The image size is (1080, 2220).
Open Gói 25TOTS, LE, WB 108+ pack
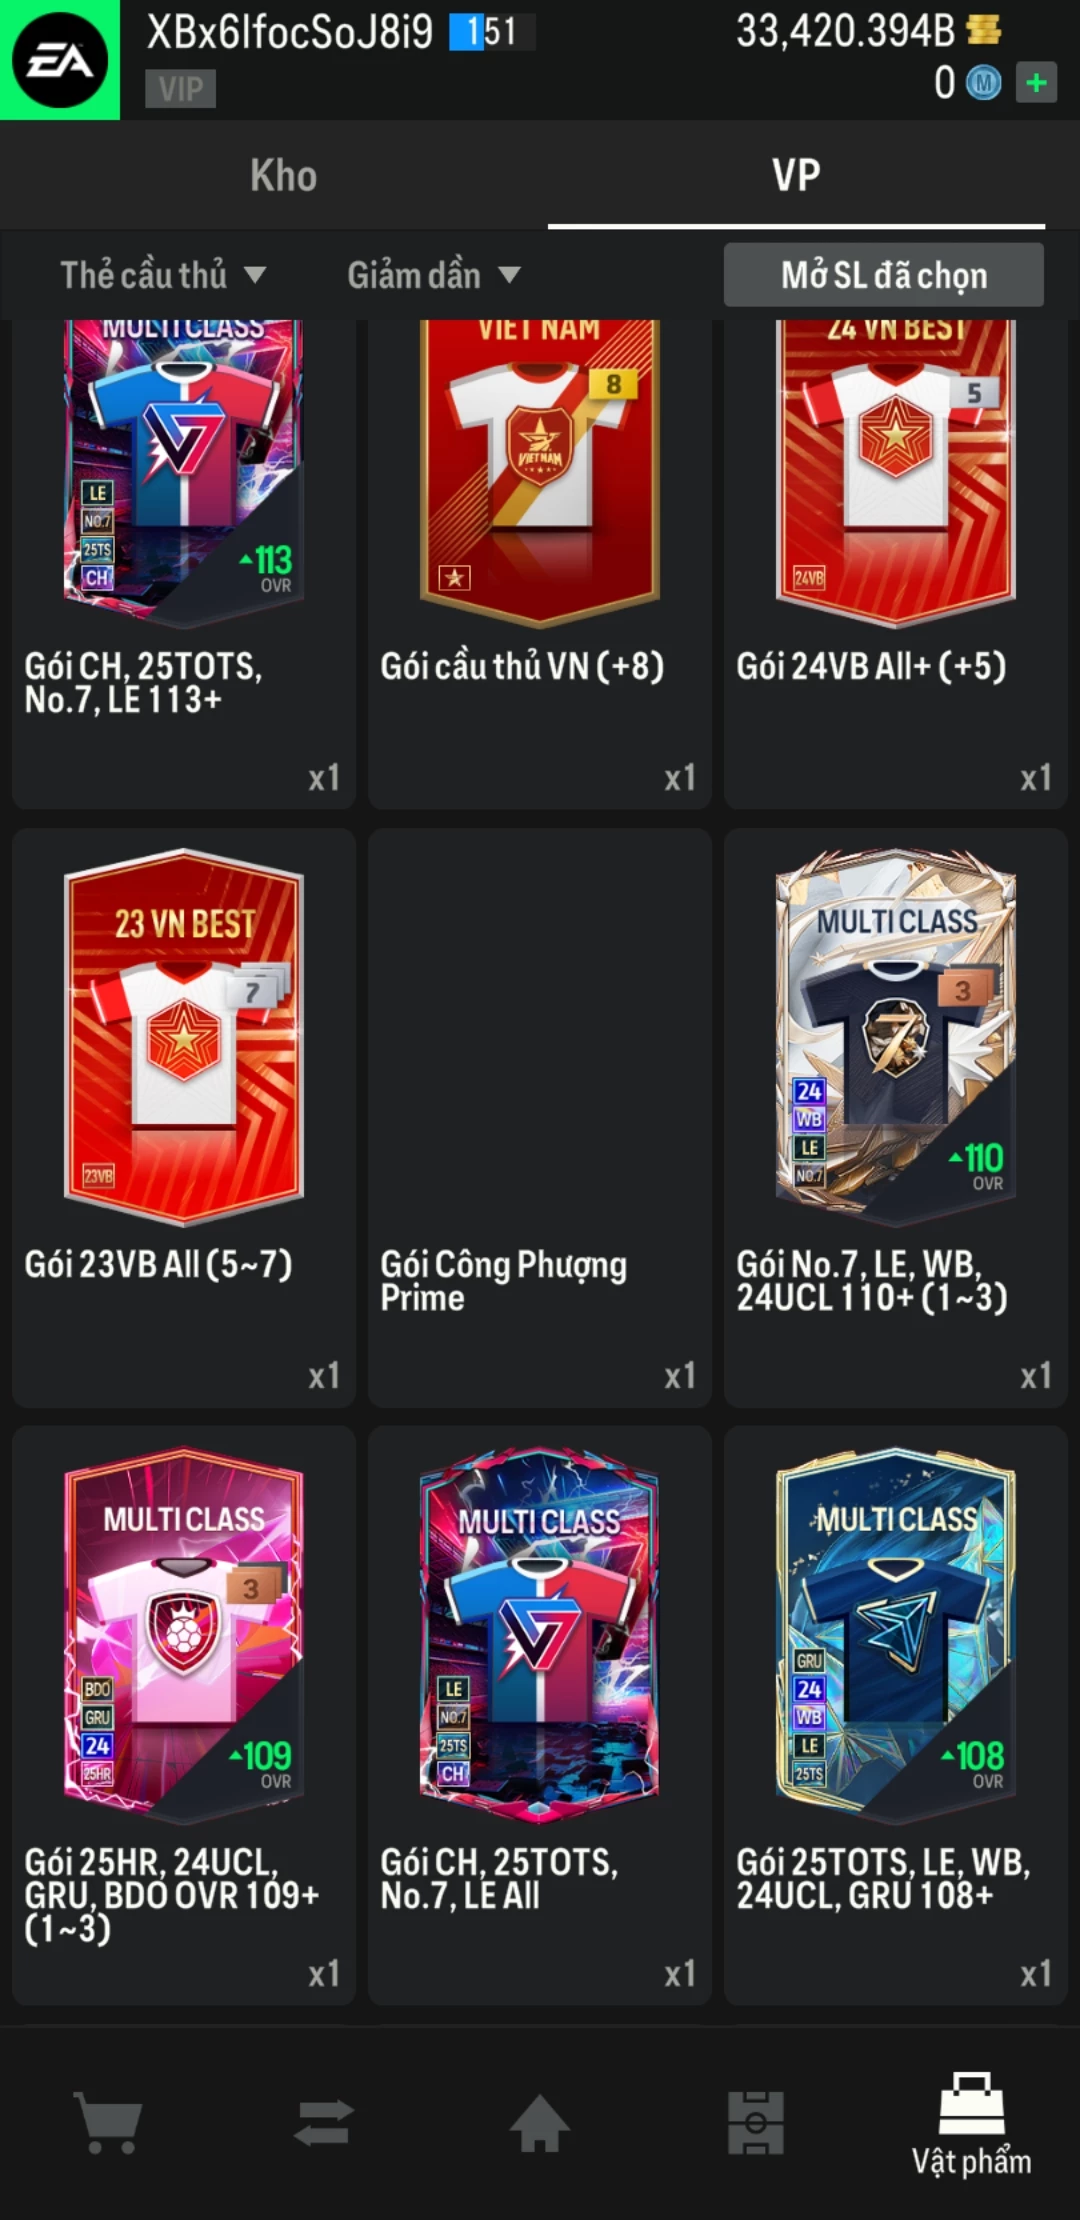click(896, 1716)
